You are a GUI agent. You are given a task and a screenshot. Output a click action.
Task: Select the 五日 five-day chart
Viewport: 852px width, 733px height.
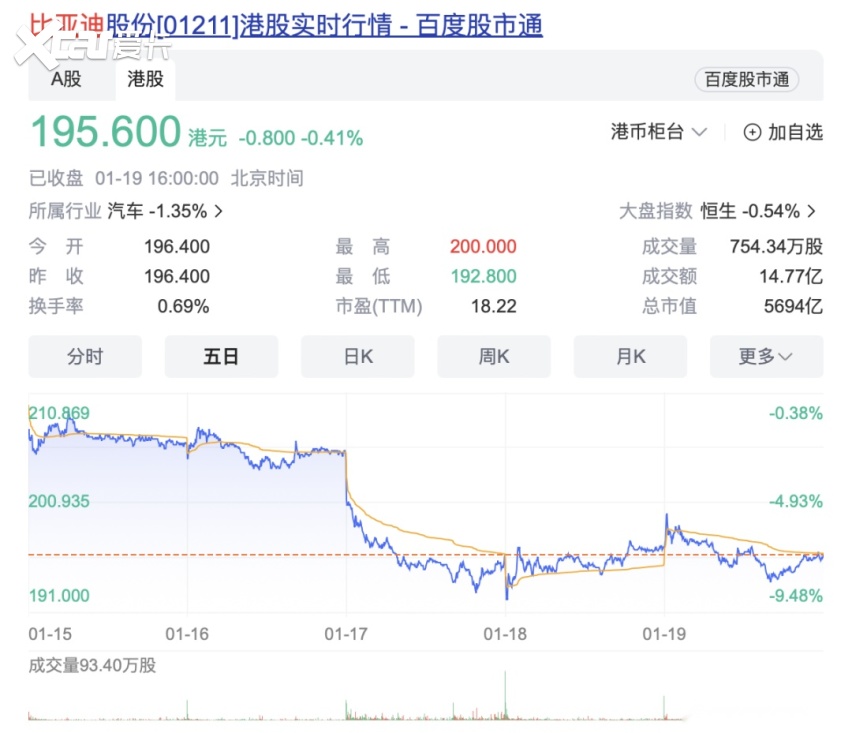[x=221, y=357]
